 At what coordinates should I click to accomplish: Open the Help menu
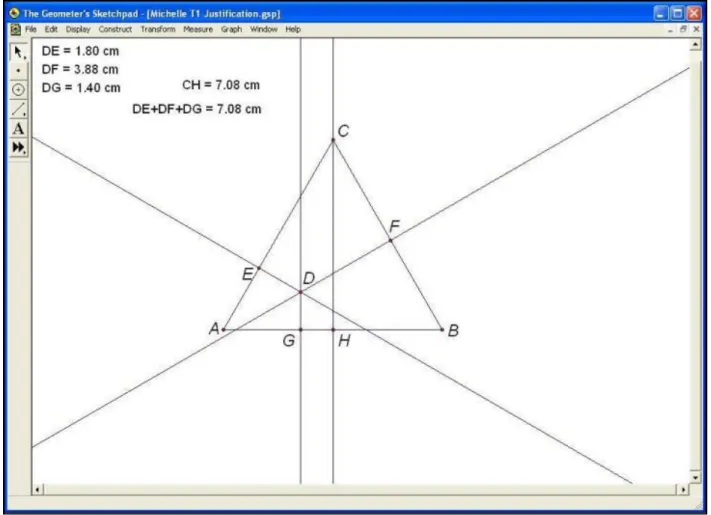[x=293, y=29]
